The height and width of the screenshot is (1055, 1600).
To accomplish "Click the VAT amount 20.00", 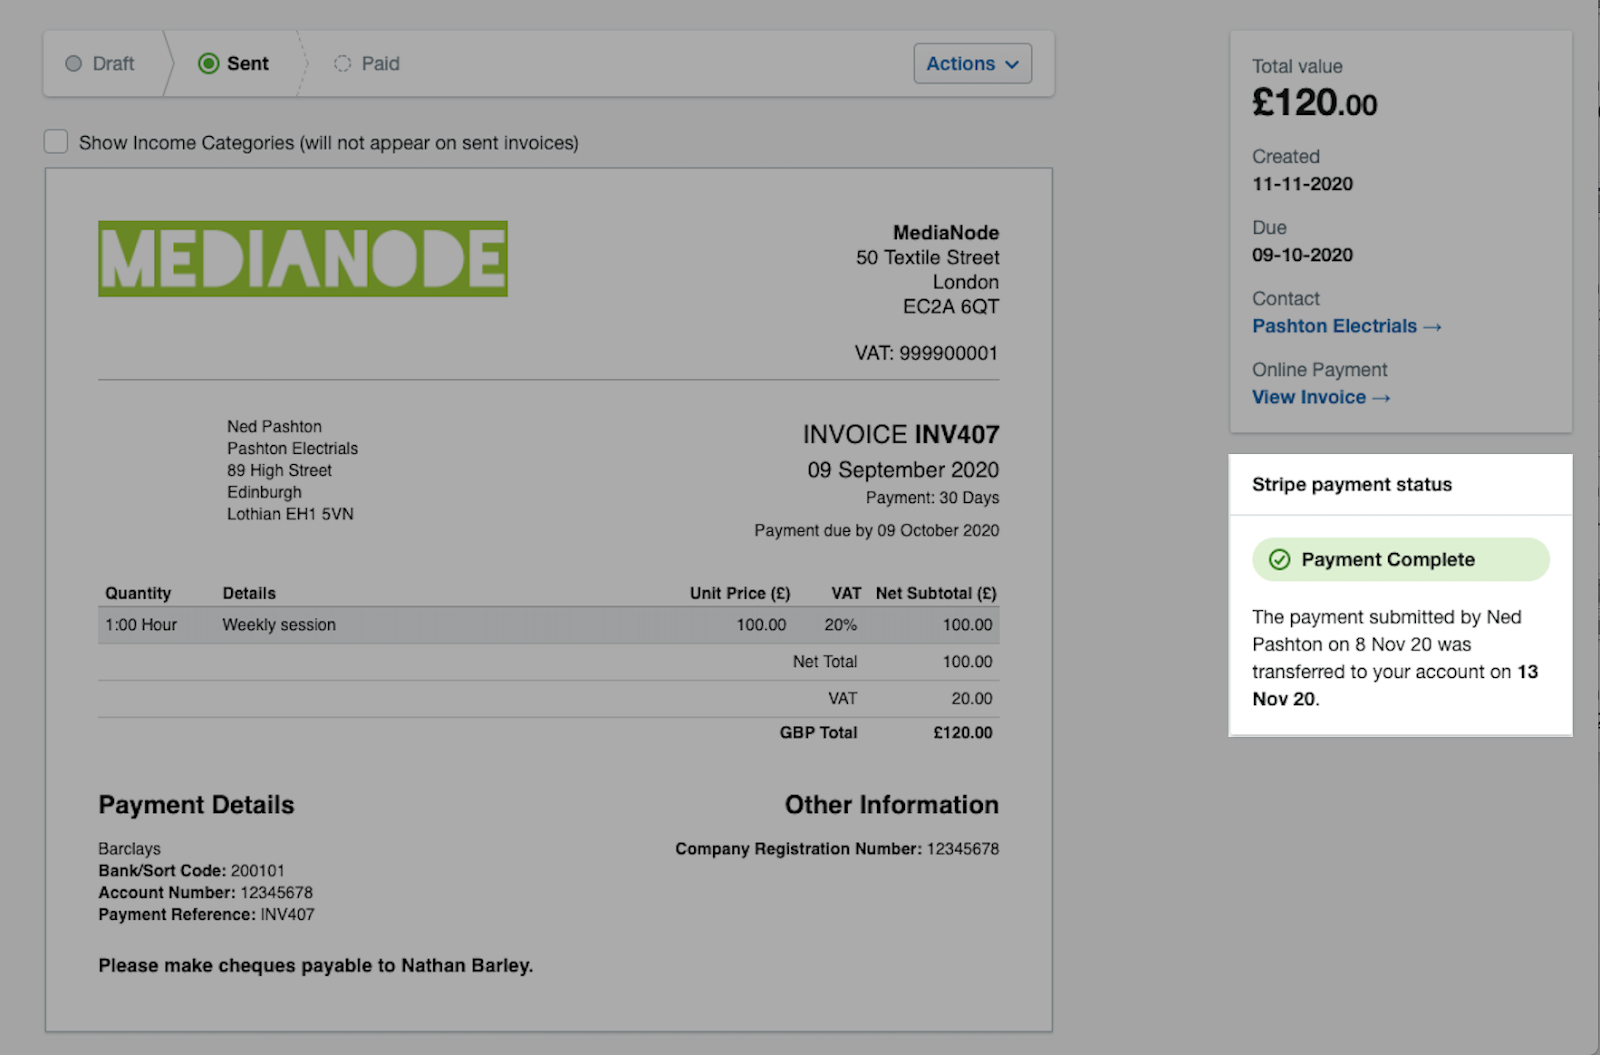I will pyautogui.click(x=972, y=699).
